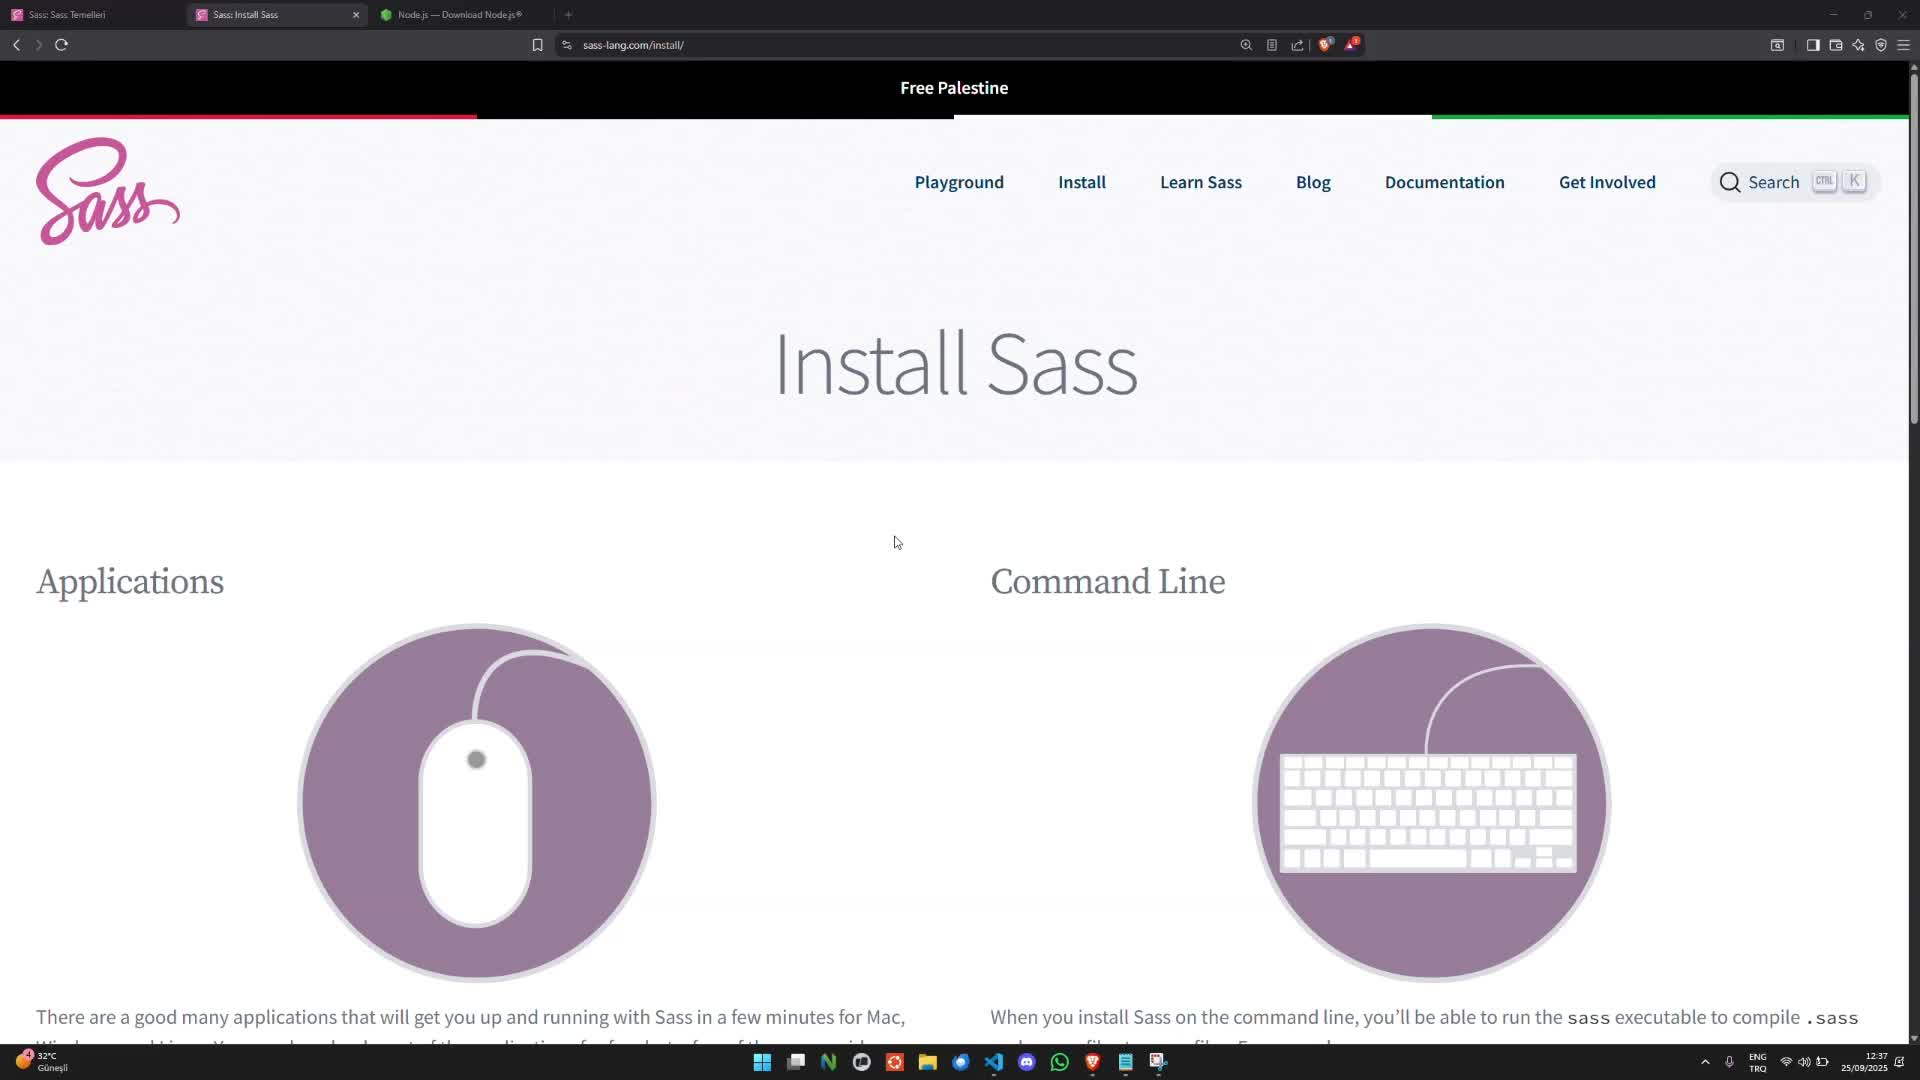
Task: Reload the current page
Action: click(x=61, y=45)
